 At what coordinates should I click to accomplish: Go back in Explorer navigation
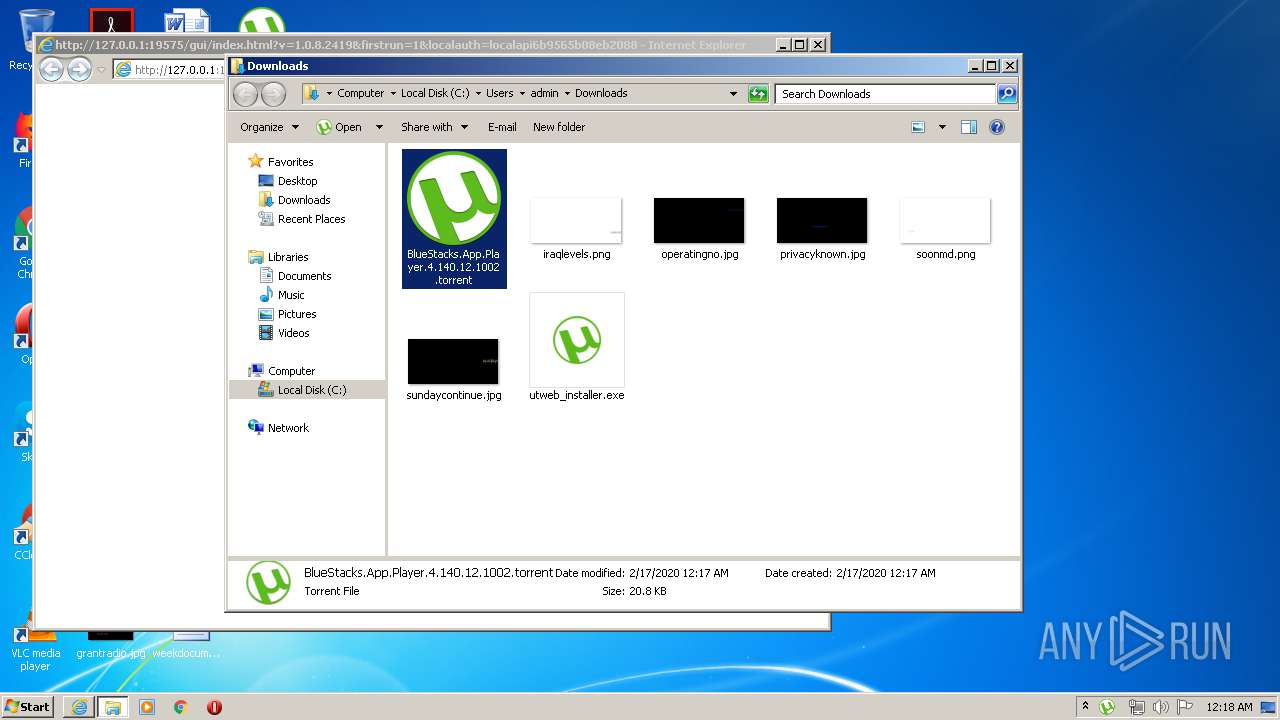tap(245, 94)
